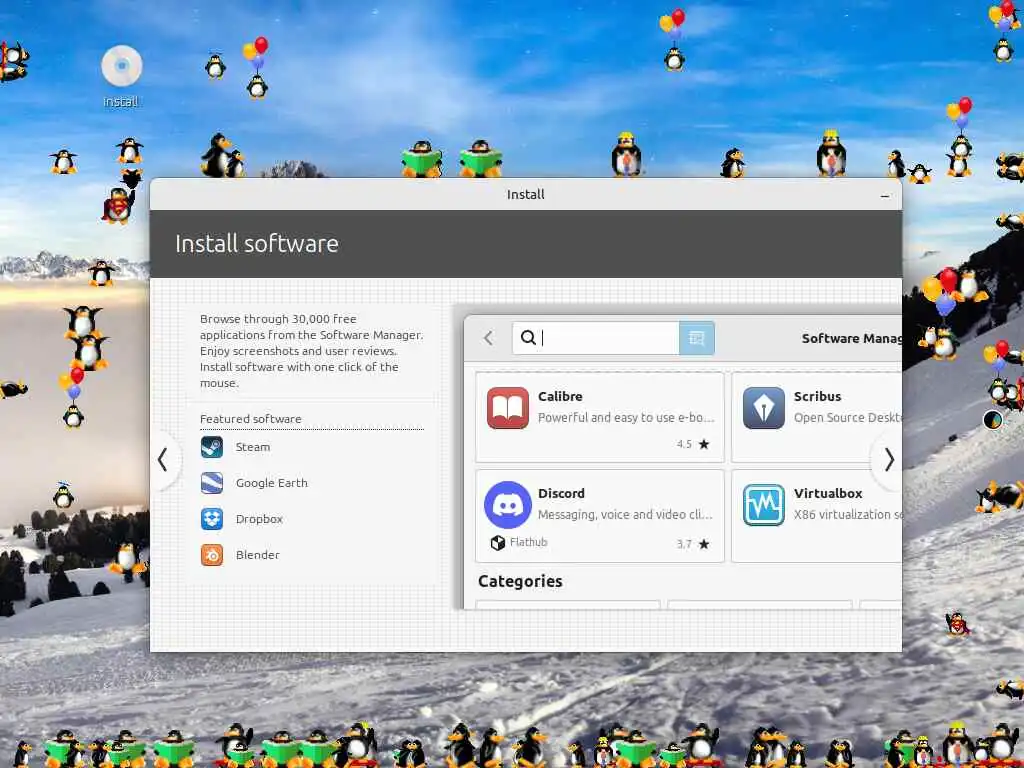Click the Calibre app title

tap(560, 396)
